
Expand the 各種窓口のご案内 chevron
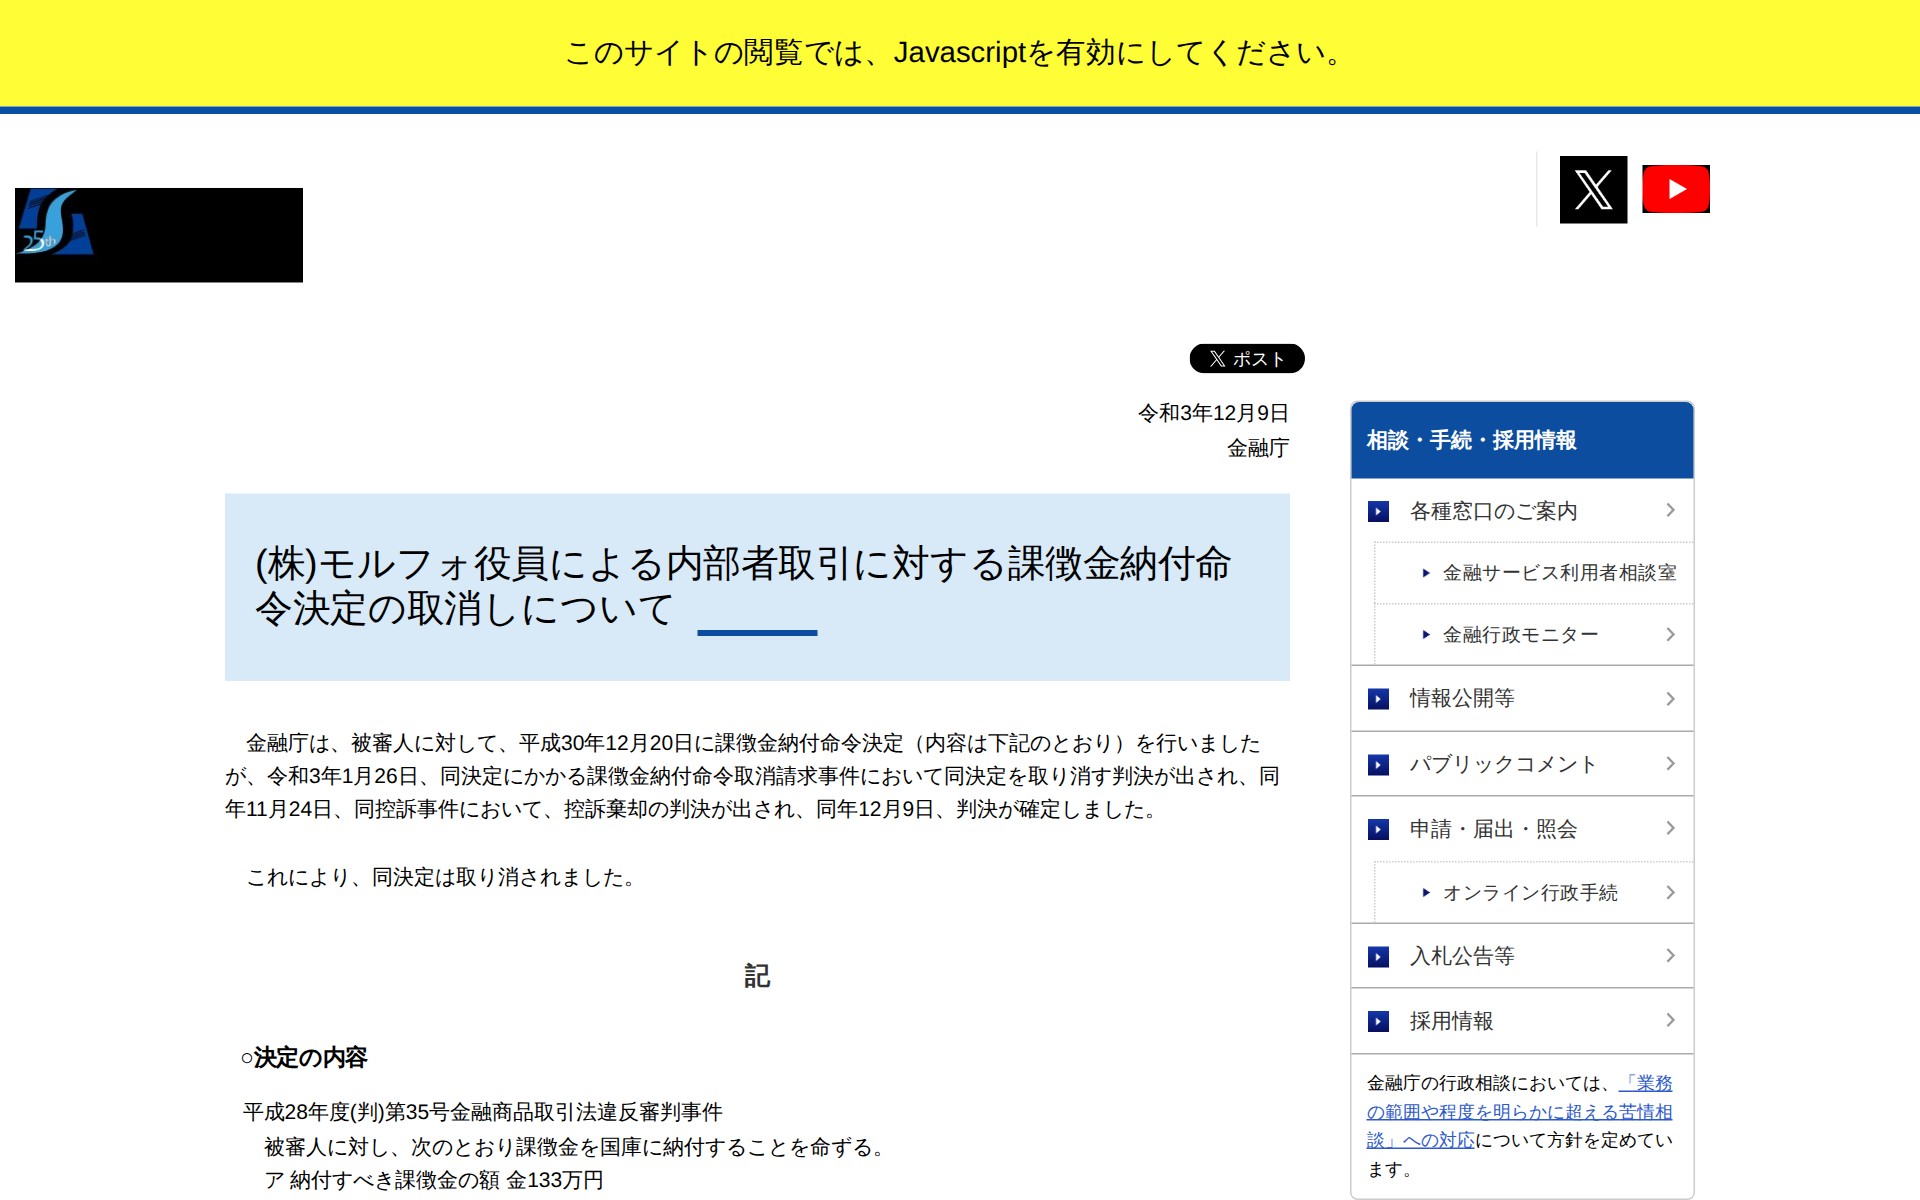tap(1670, 511)
